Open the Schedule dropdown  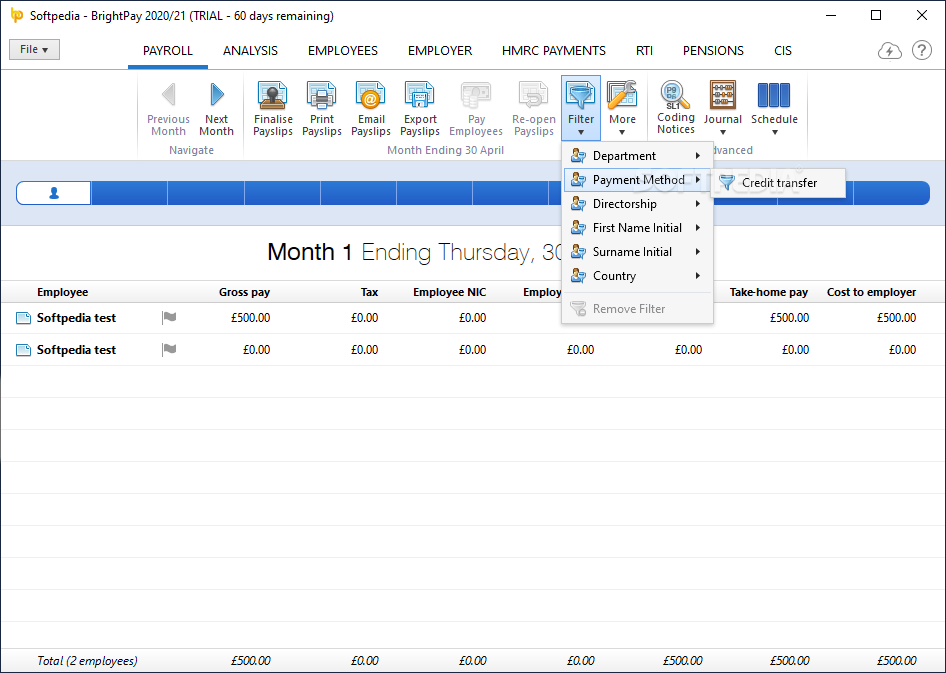774,109
